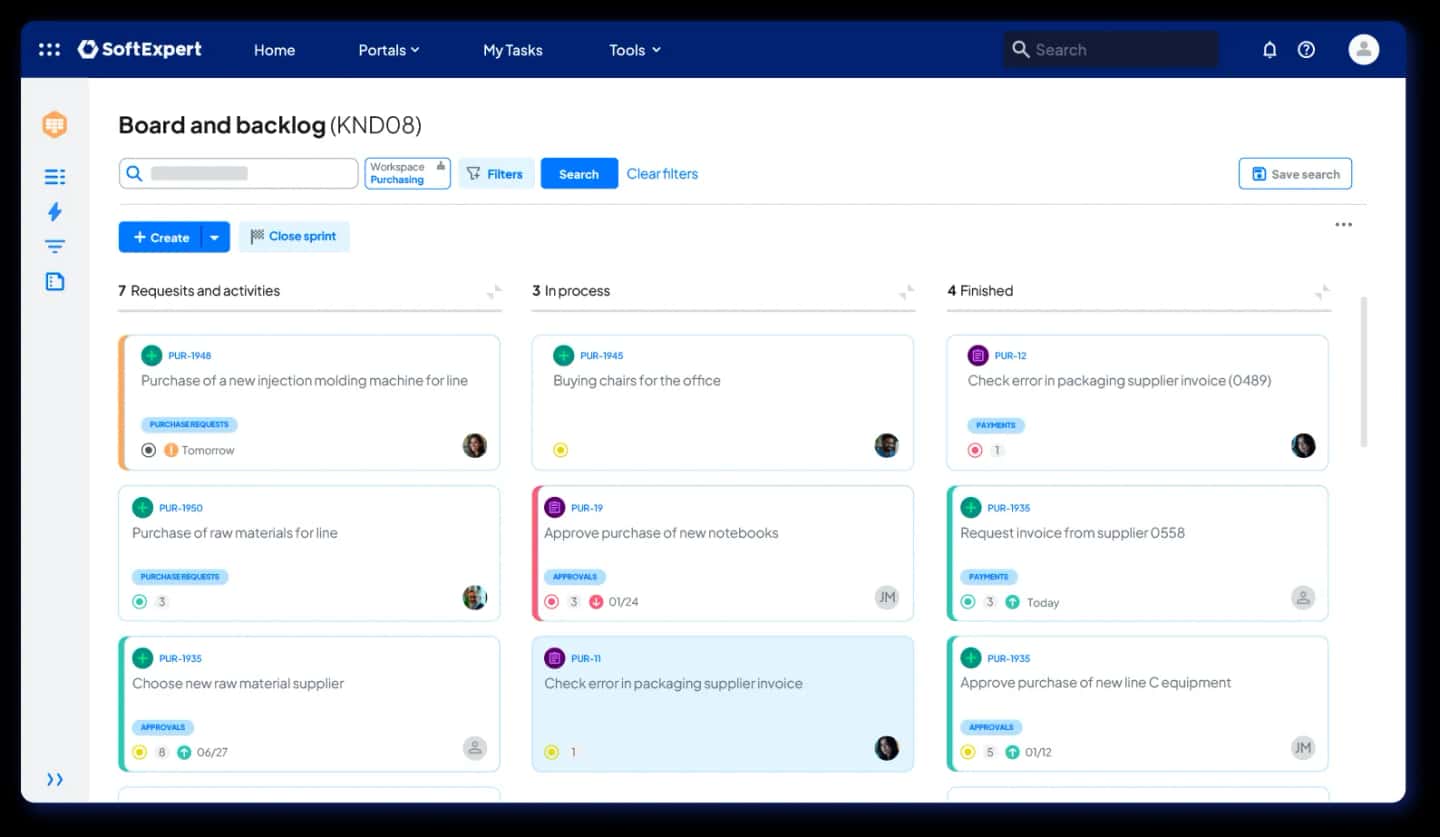Click the top navigation Search field
1440x837 pixels.
pyautogui.click(x=1111, y=49)
